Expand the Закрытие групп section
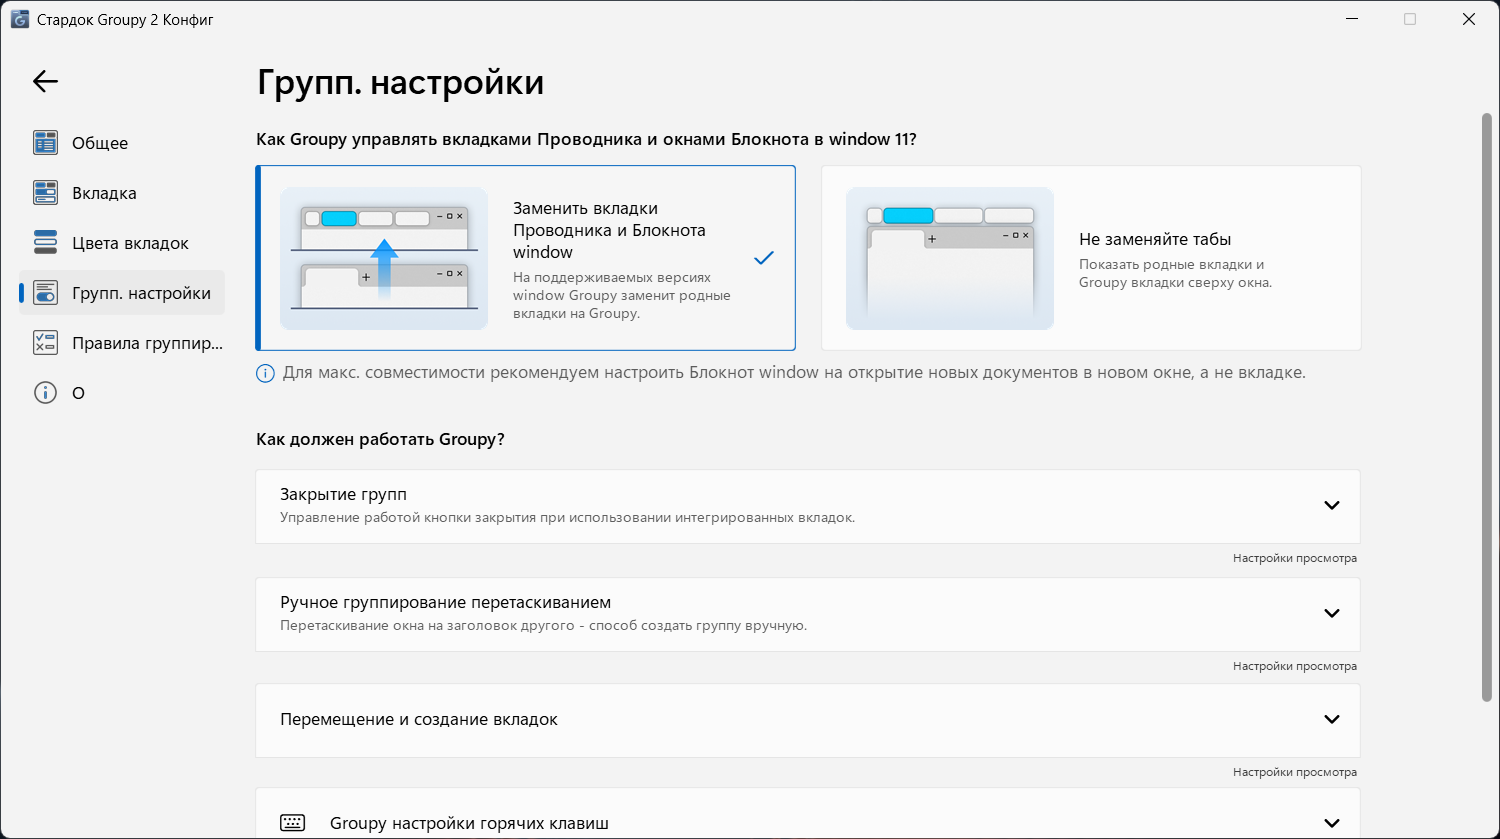Screen dimensions: 1500x839 tap(808, 506)
